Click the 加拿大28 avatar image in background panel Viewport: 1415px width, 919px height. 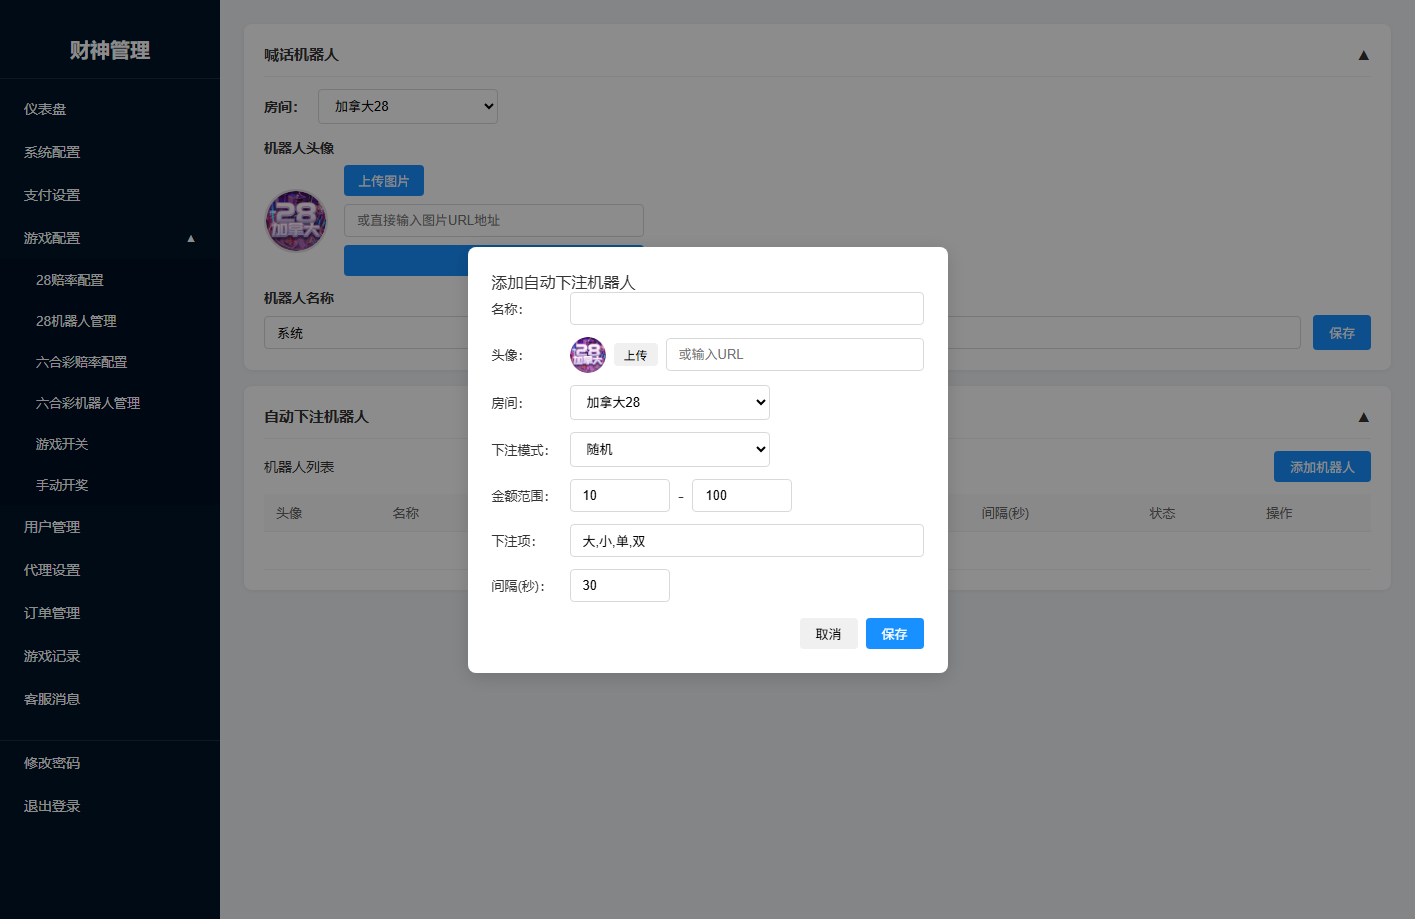tap(295, 221)
